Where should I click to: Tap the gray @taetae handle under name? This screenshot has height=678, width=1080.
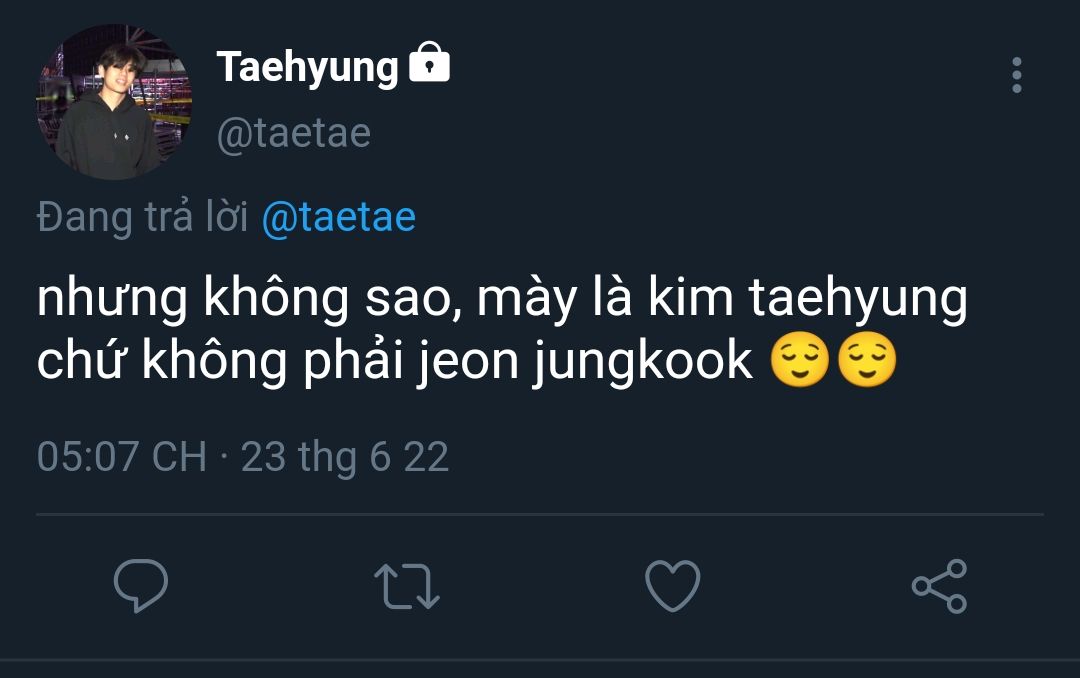293,133
